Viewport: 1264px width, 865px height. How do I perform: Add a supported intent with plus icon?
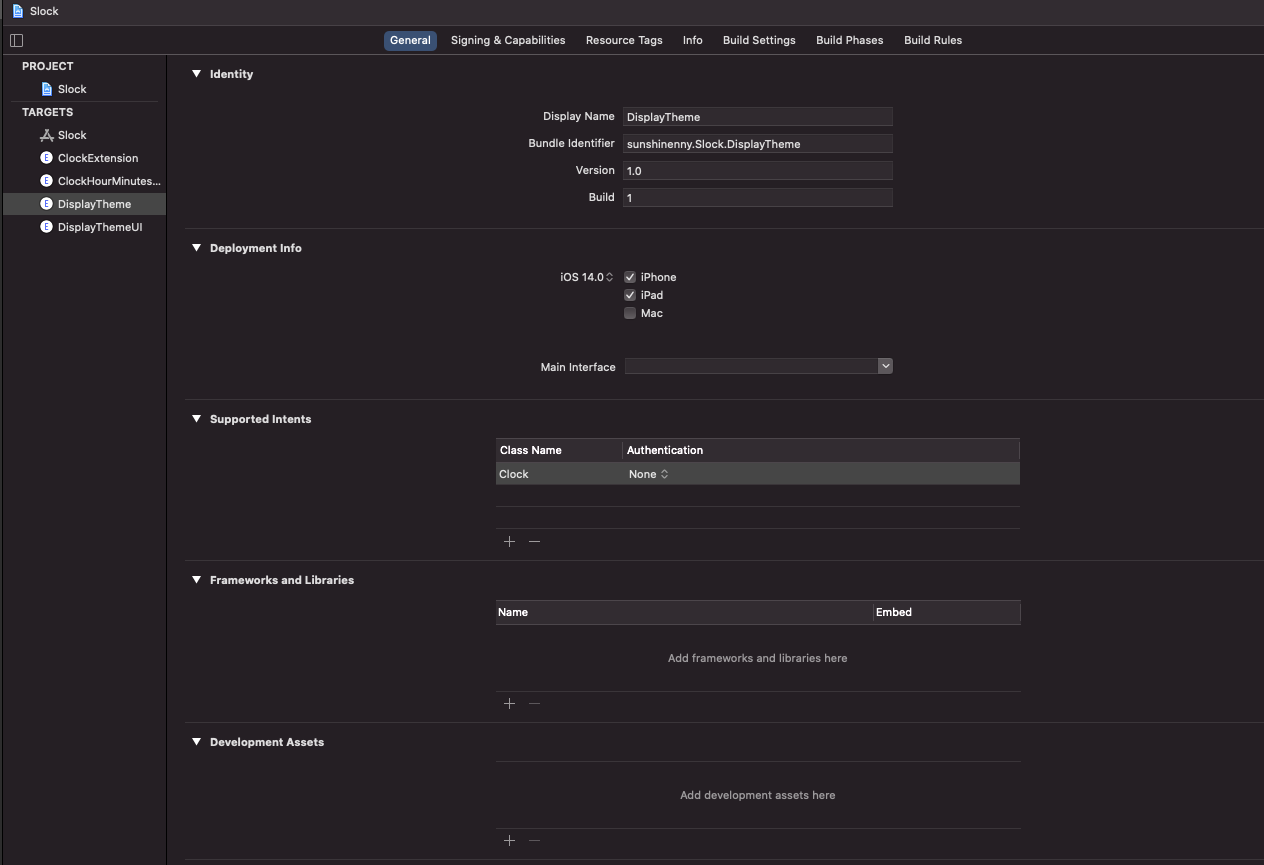(509, 541)
